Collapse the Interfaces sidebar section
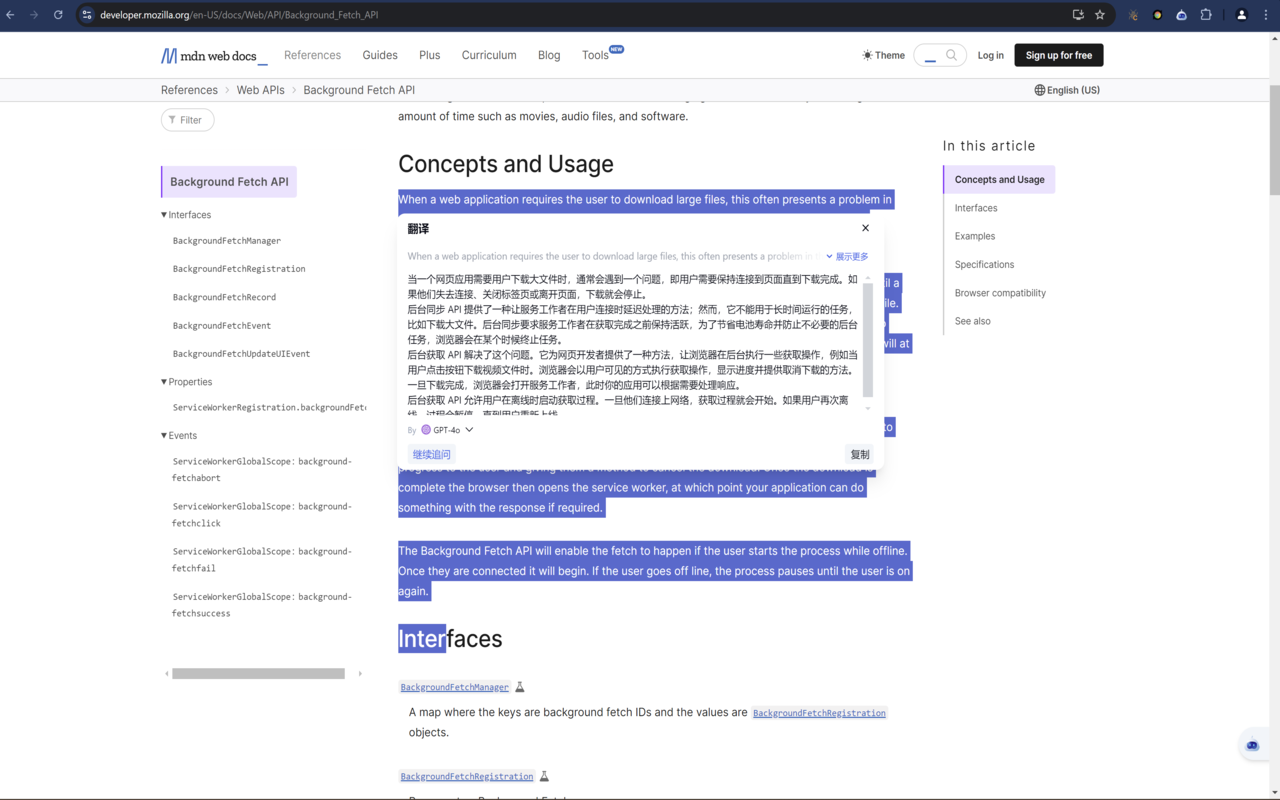1280x800 pixels. tap(186, 215)
